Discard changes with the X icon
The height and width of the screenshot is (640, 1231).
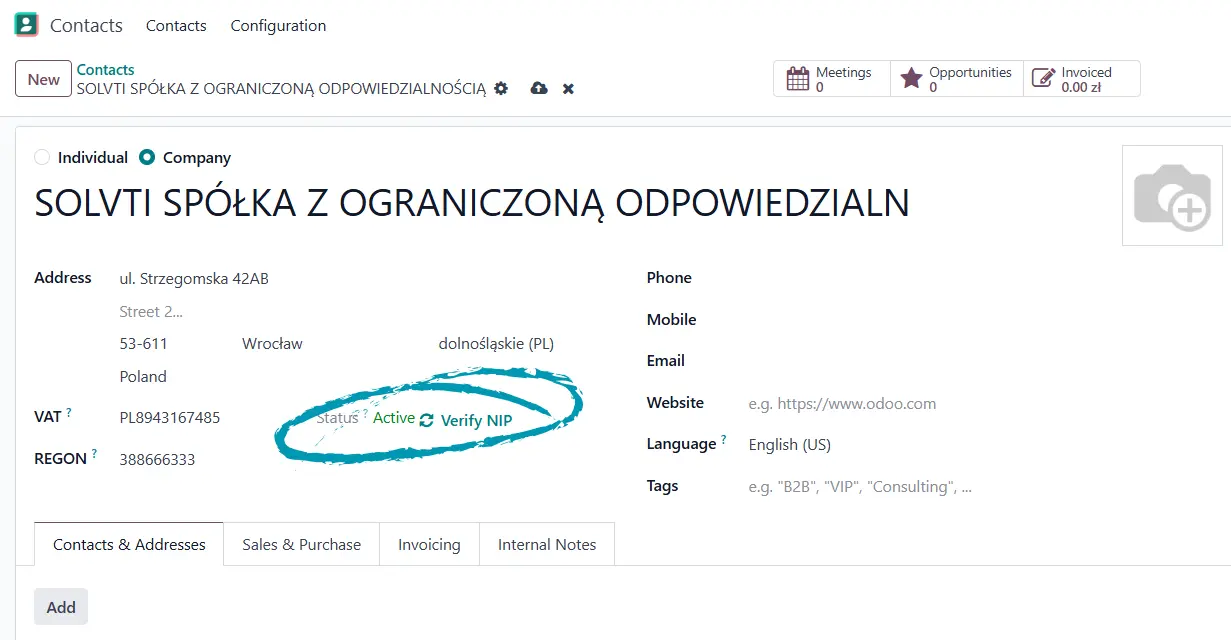coord(568,89)
